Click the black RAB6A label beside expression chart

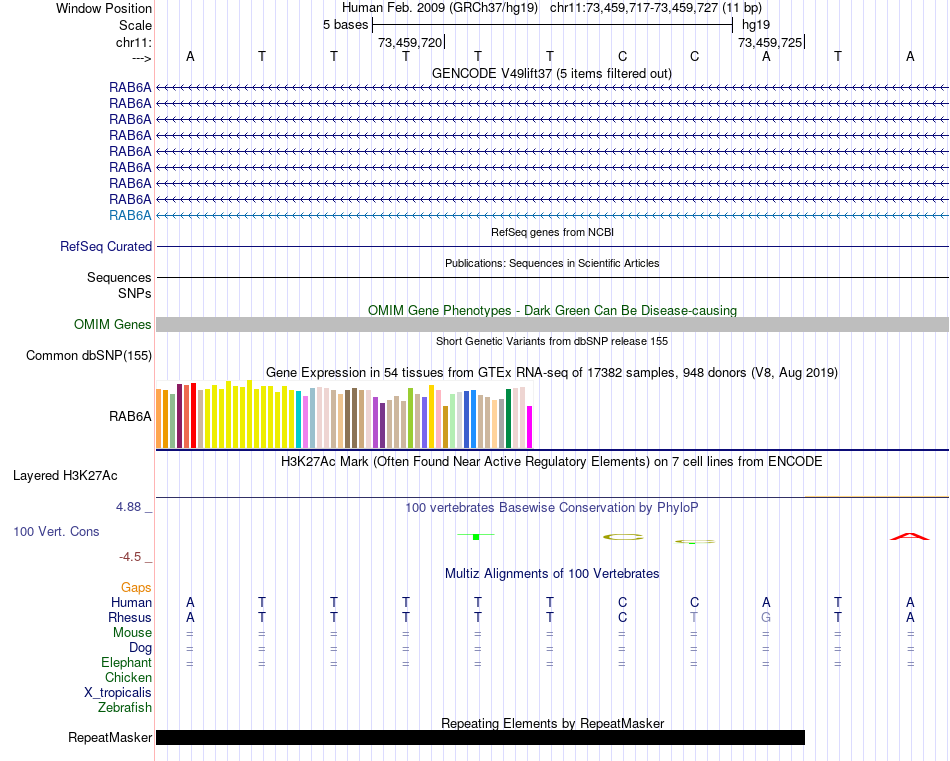(x=130, y=416)
